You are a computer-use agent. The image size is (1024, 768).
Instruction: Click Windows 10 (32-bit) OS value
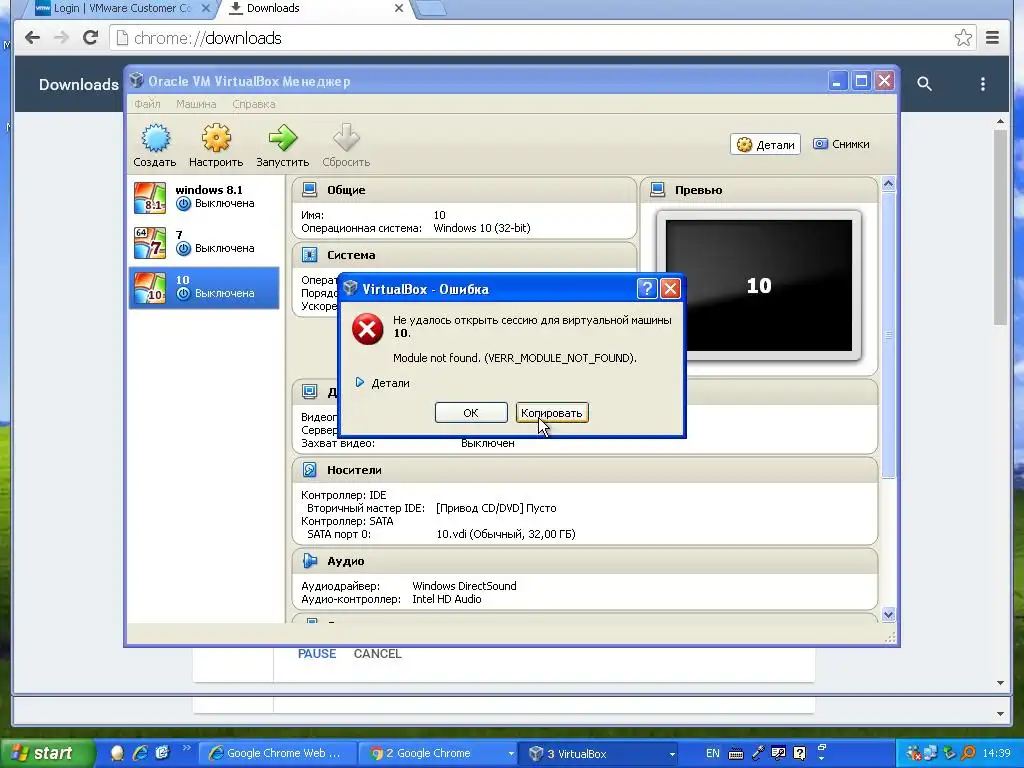(x=481, y=228)
